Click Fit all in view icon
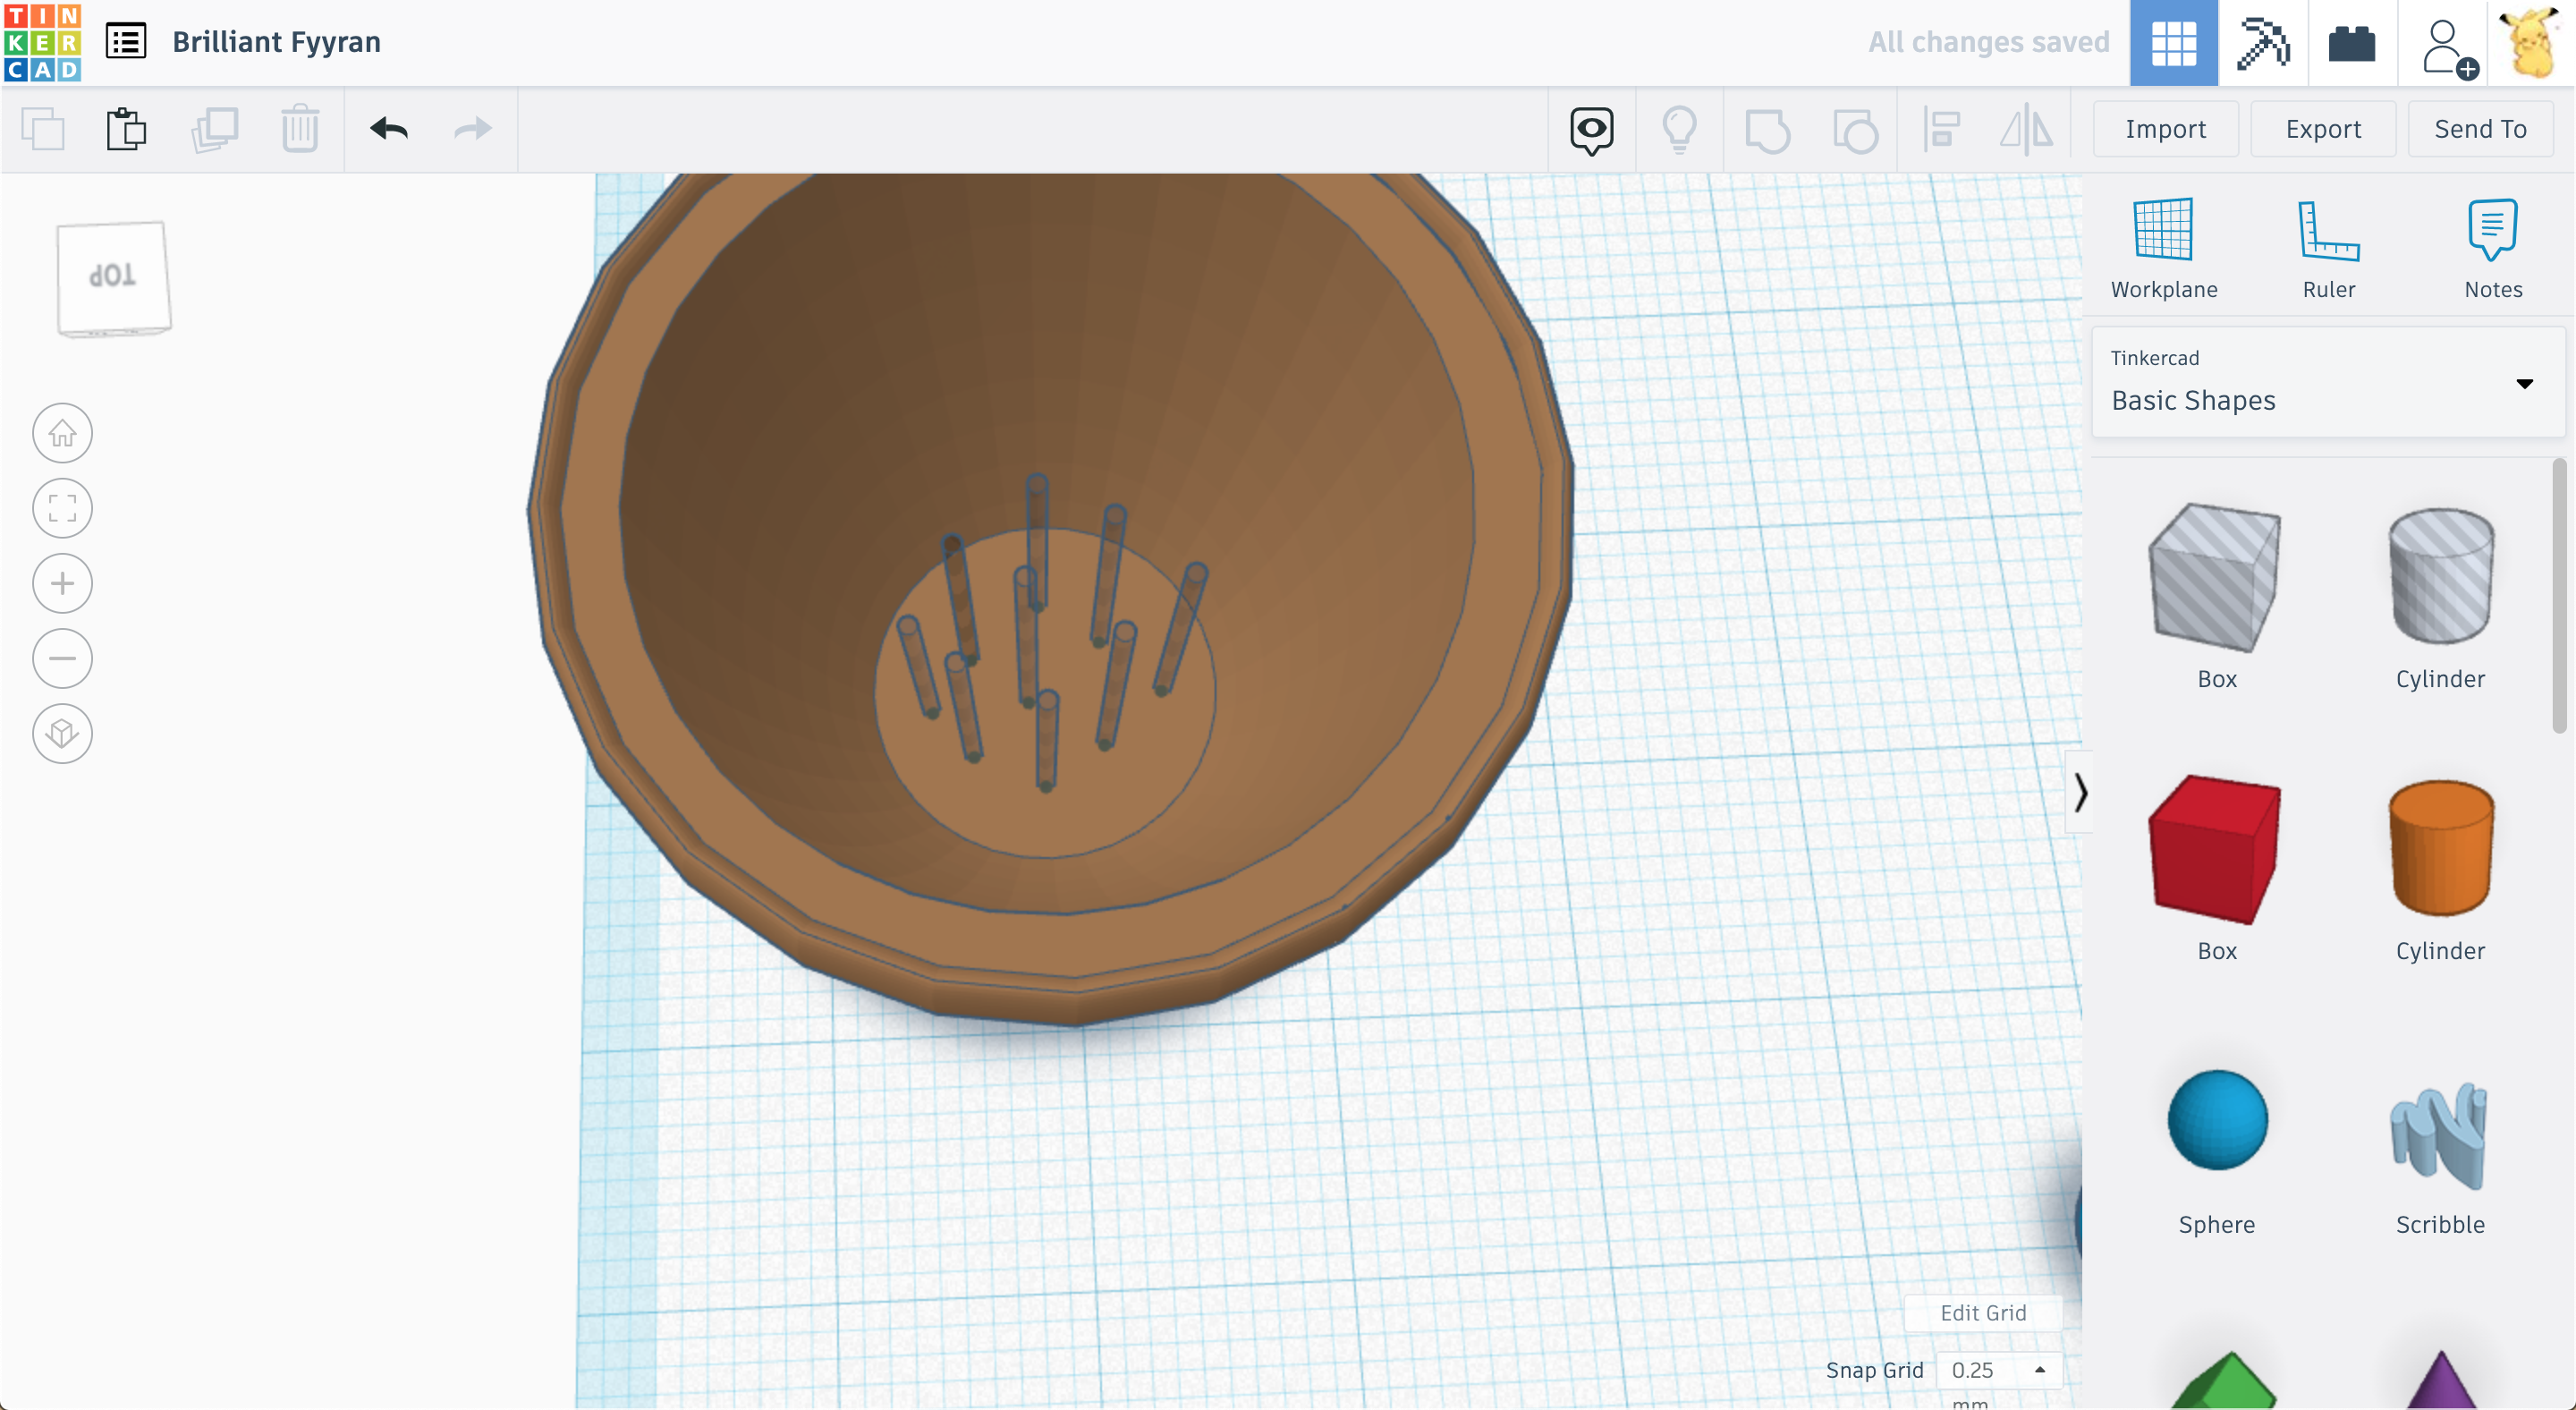This screenshot has width=2576, height=1410. coord(62,508)
